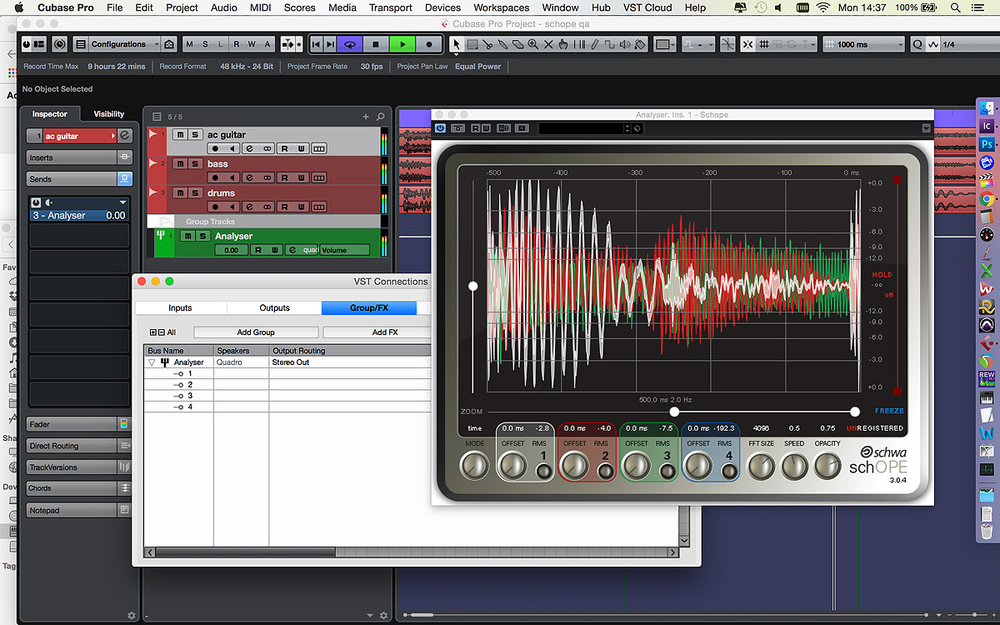
Task: Select the Mute X tool
Action: (x=548, y=44)
